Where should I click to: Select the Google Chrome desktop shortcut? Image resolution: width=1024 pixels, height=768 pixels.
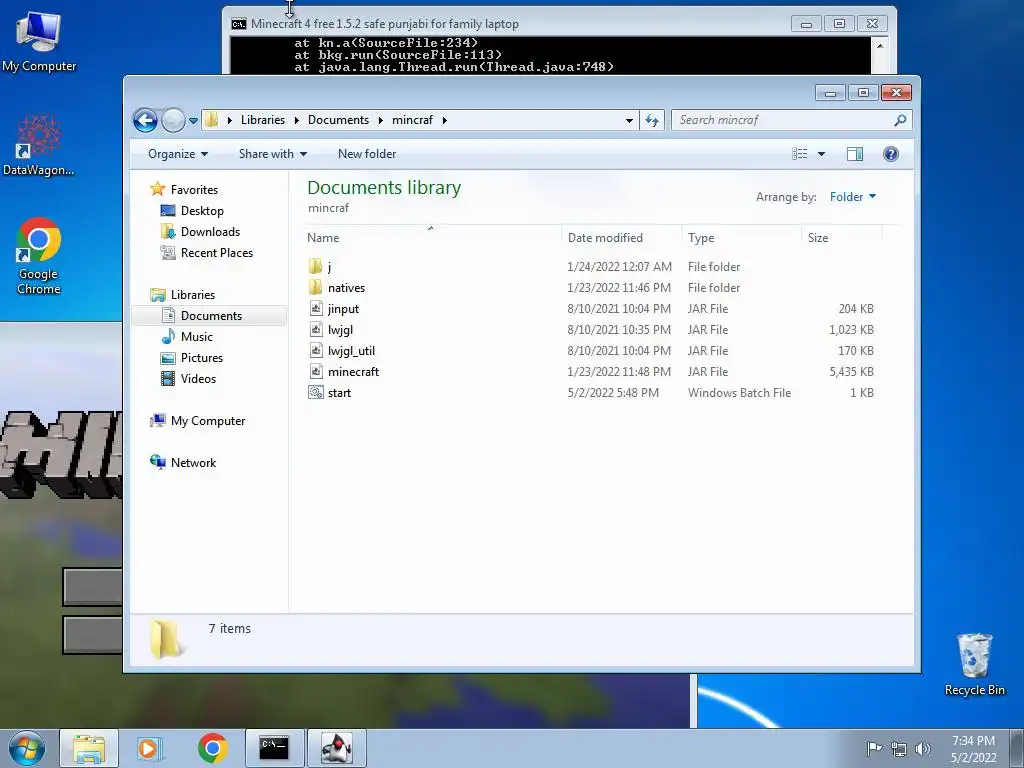(39, 256)
